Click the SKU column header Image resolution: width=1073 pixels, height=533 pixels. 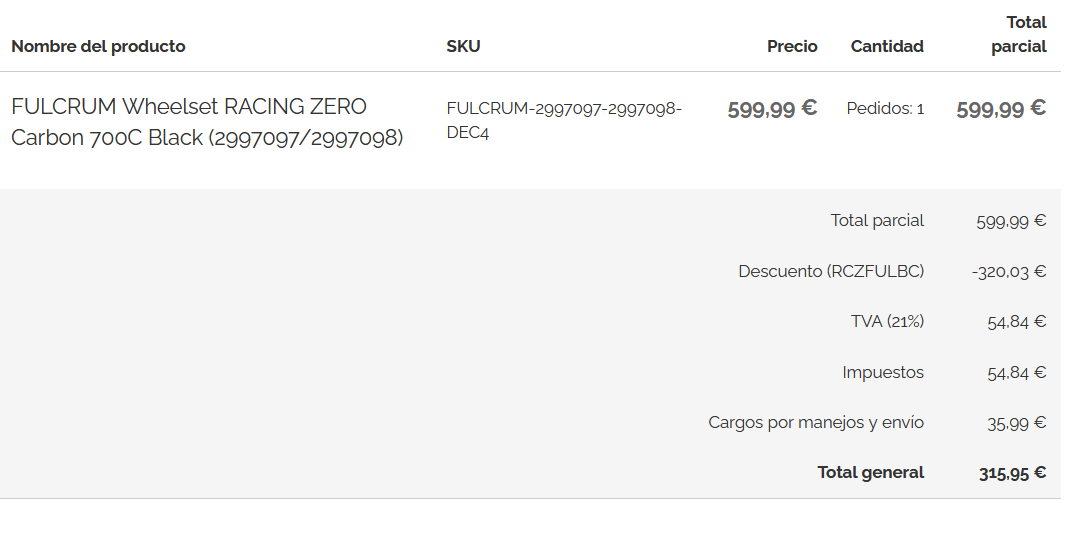click(x=463, y=46)
